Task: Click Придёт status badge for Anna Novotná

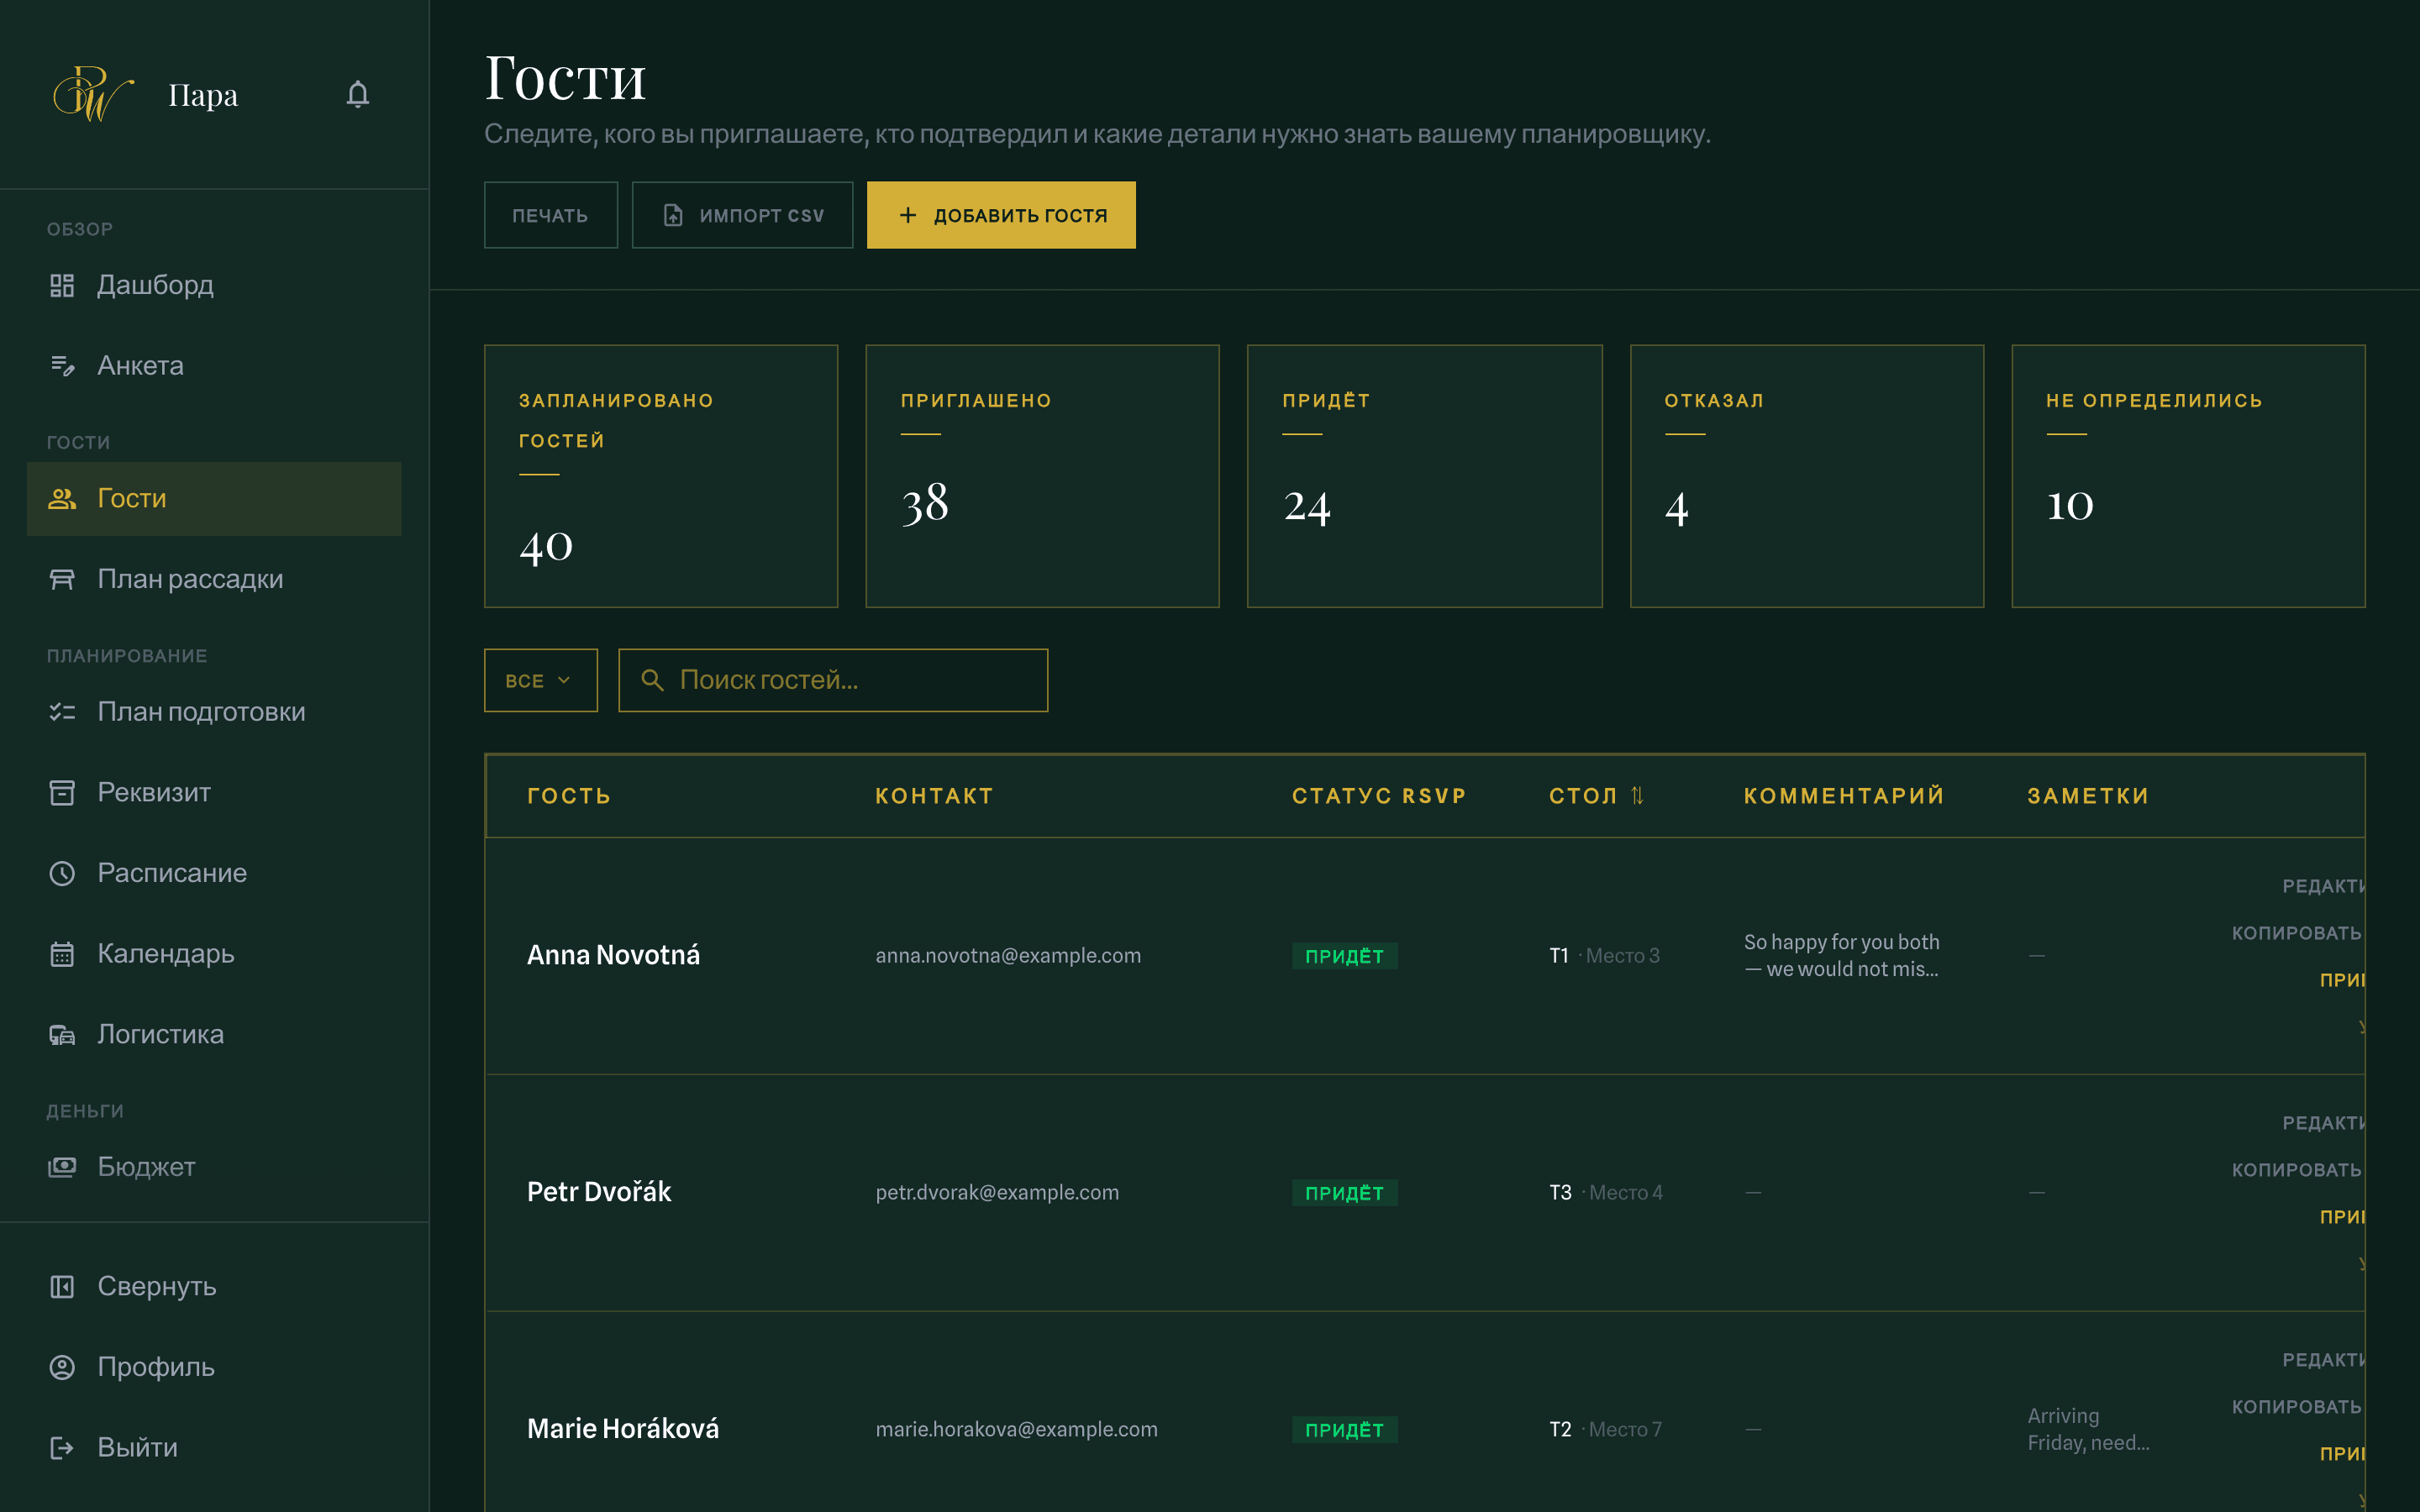Action: (x=1344, y=956)
